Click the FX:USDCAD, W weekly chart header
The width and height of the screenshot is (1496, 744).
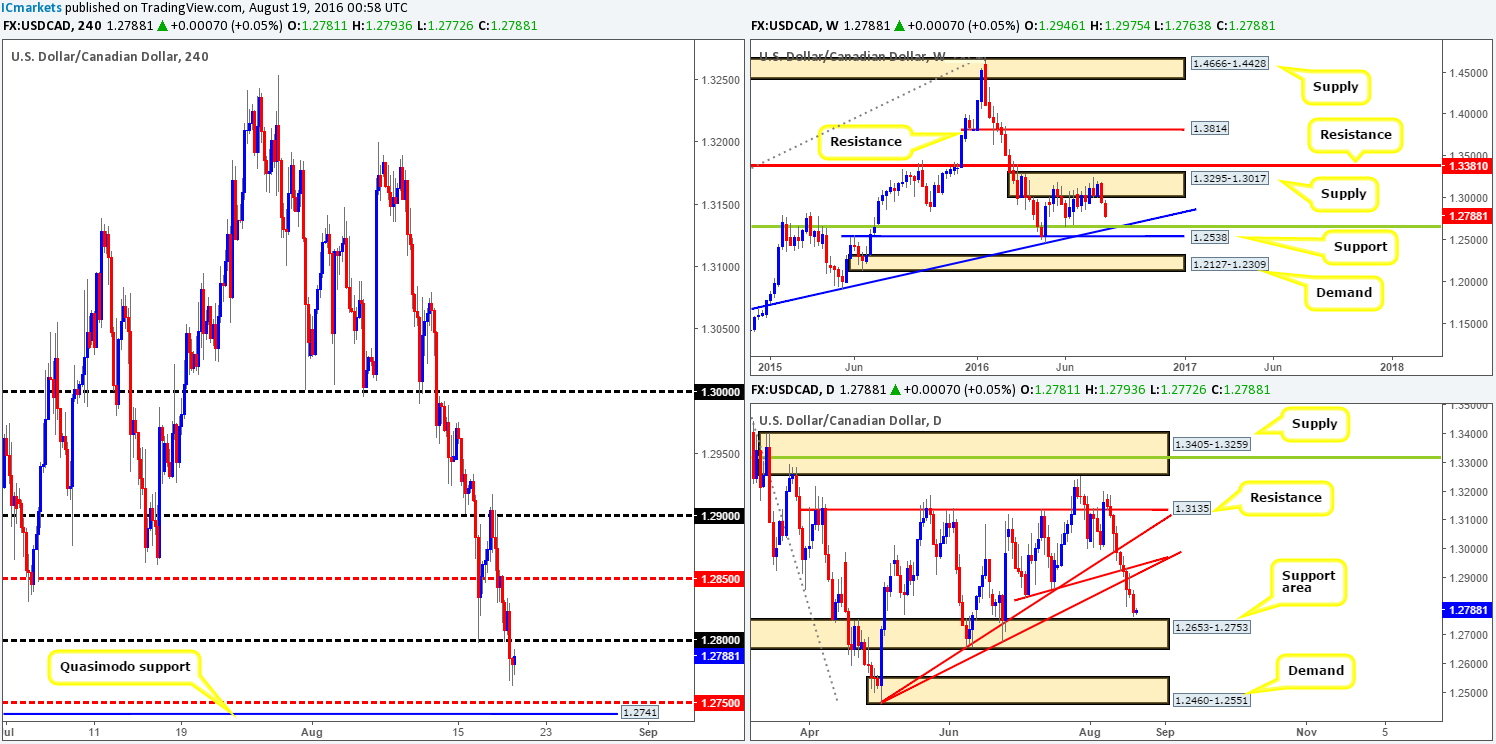(x=1013, y=25)
